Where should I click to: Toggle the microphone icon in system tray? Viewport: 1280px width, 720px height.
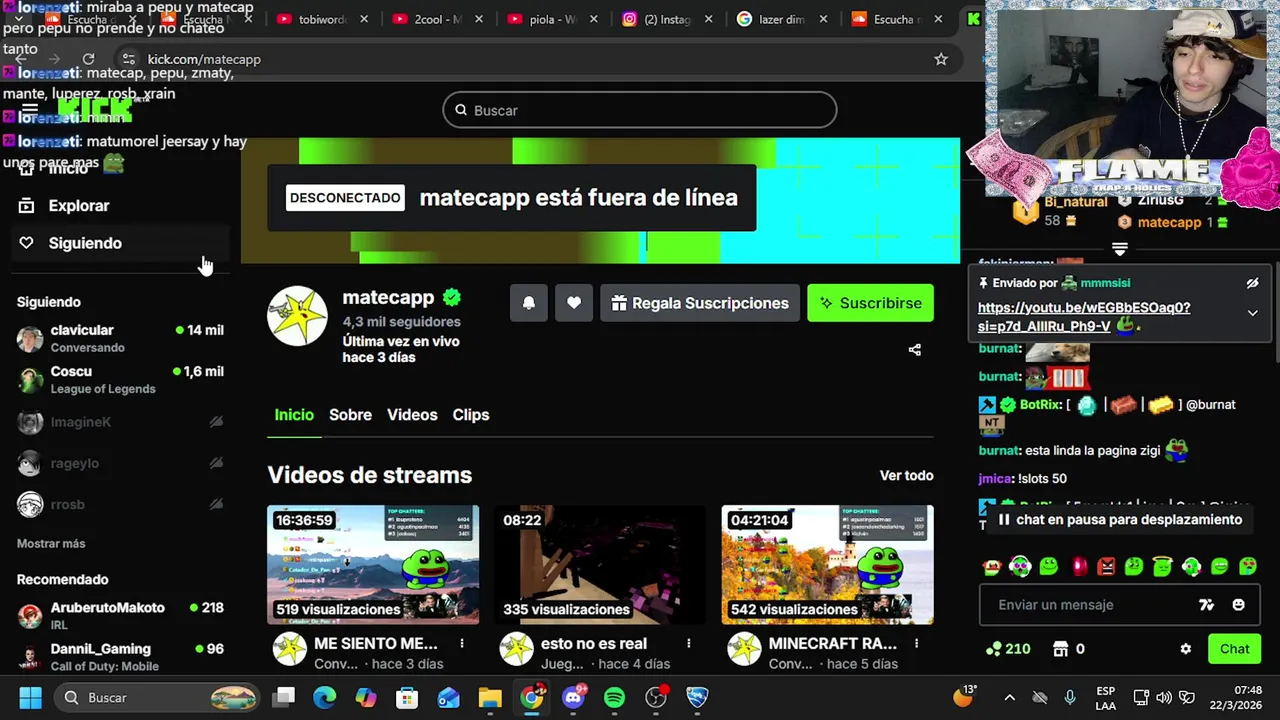[x=1070, y=697]
